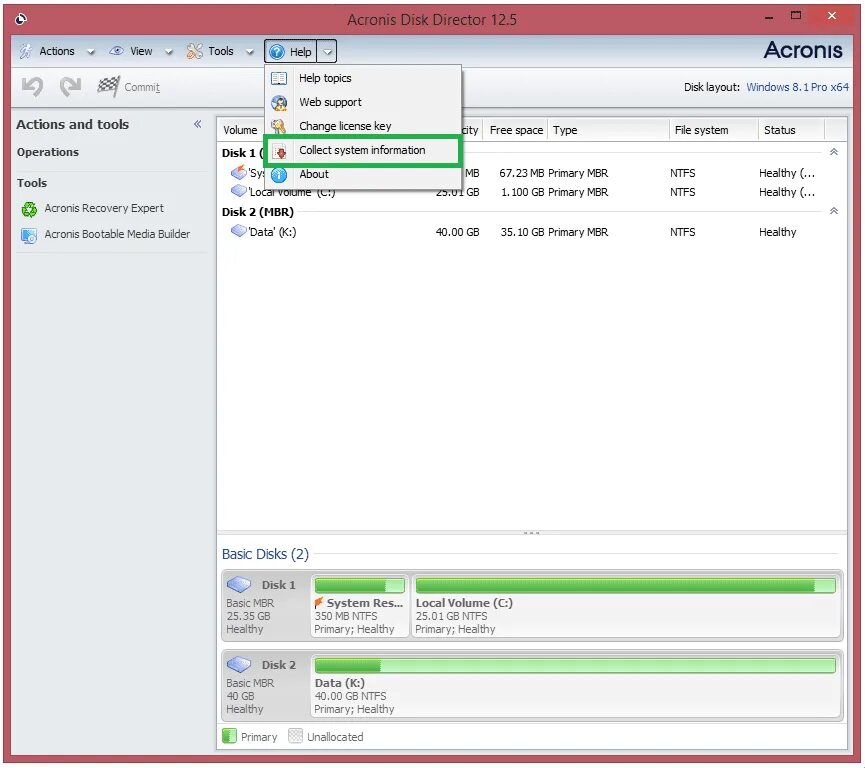Click the Undo arrow icon
Image resolution: width=865 pixels, height=768 pixels.
(33, 87)
